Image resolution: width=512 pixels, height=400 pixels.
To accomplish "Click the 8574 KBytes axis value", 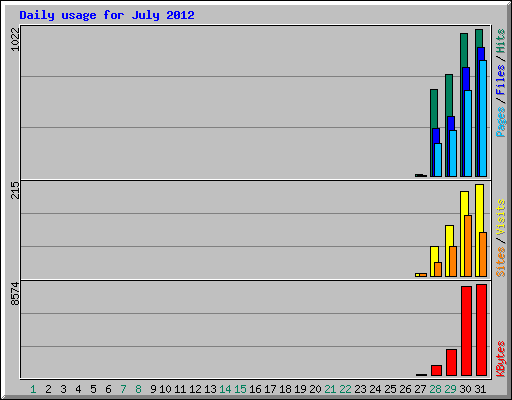I will pos(15,294).
